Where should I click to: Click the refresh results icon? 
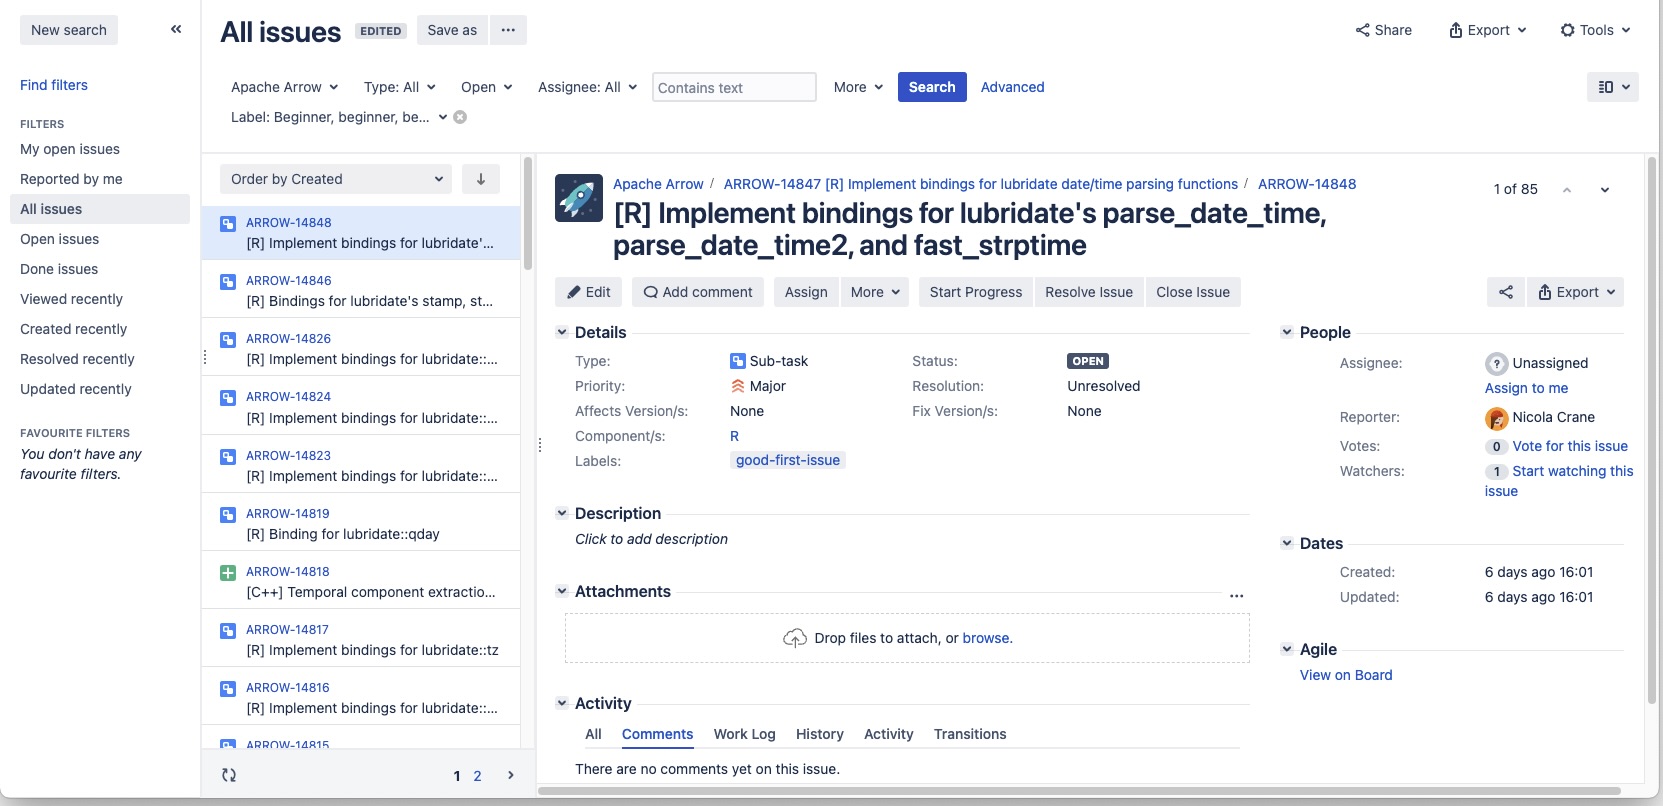(x=229, y=775)
